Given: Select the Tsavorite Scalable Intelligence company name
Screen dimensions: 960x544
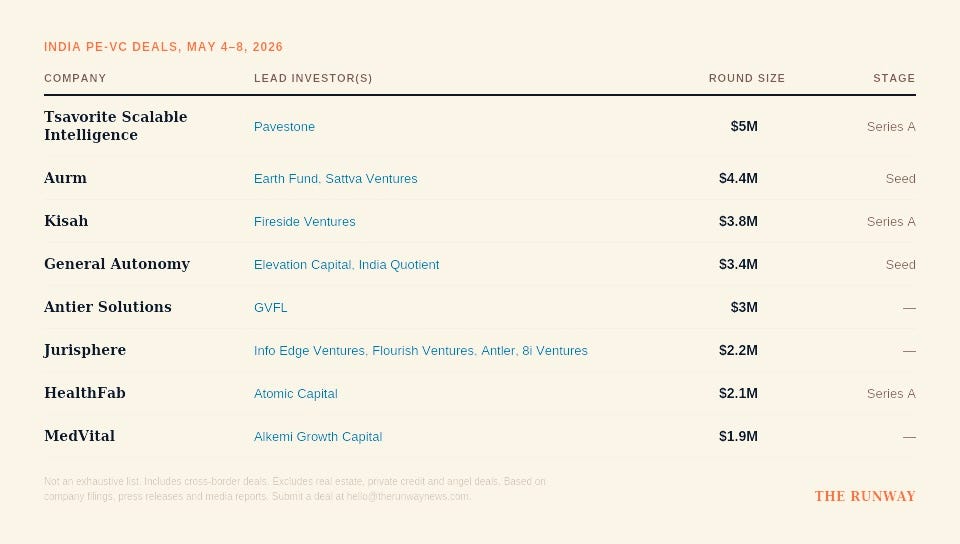Looking at the screenshot, I should pyautogui.click(x=116, y=126).
